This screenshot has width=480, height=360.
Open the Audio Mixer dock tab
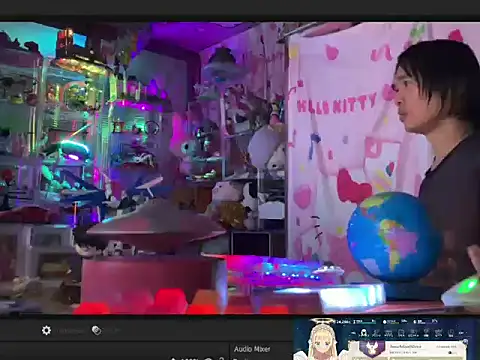click(x=252, y=349)
